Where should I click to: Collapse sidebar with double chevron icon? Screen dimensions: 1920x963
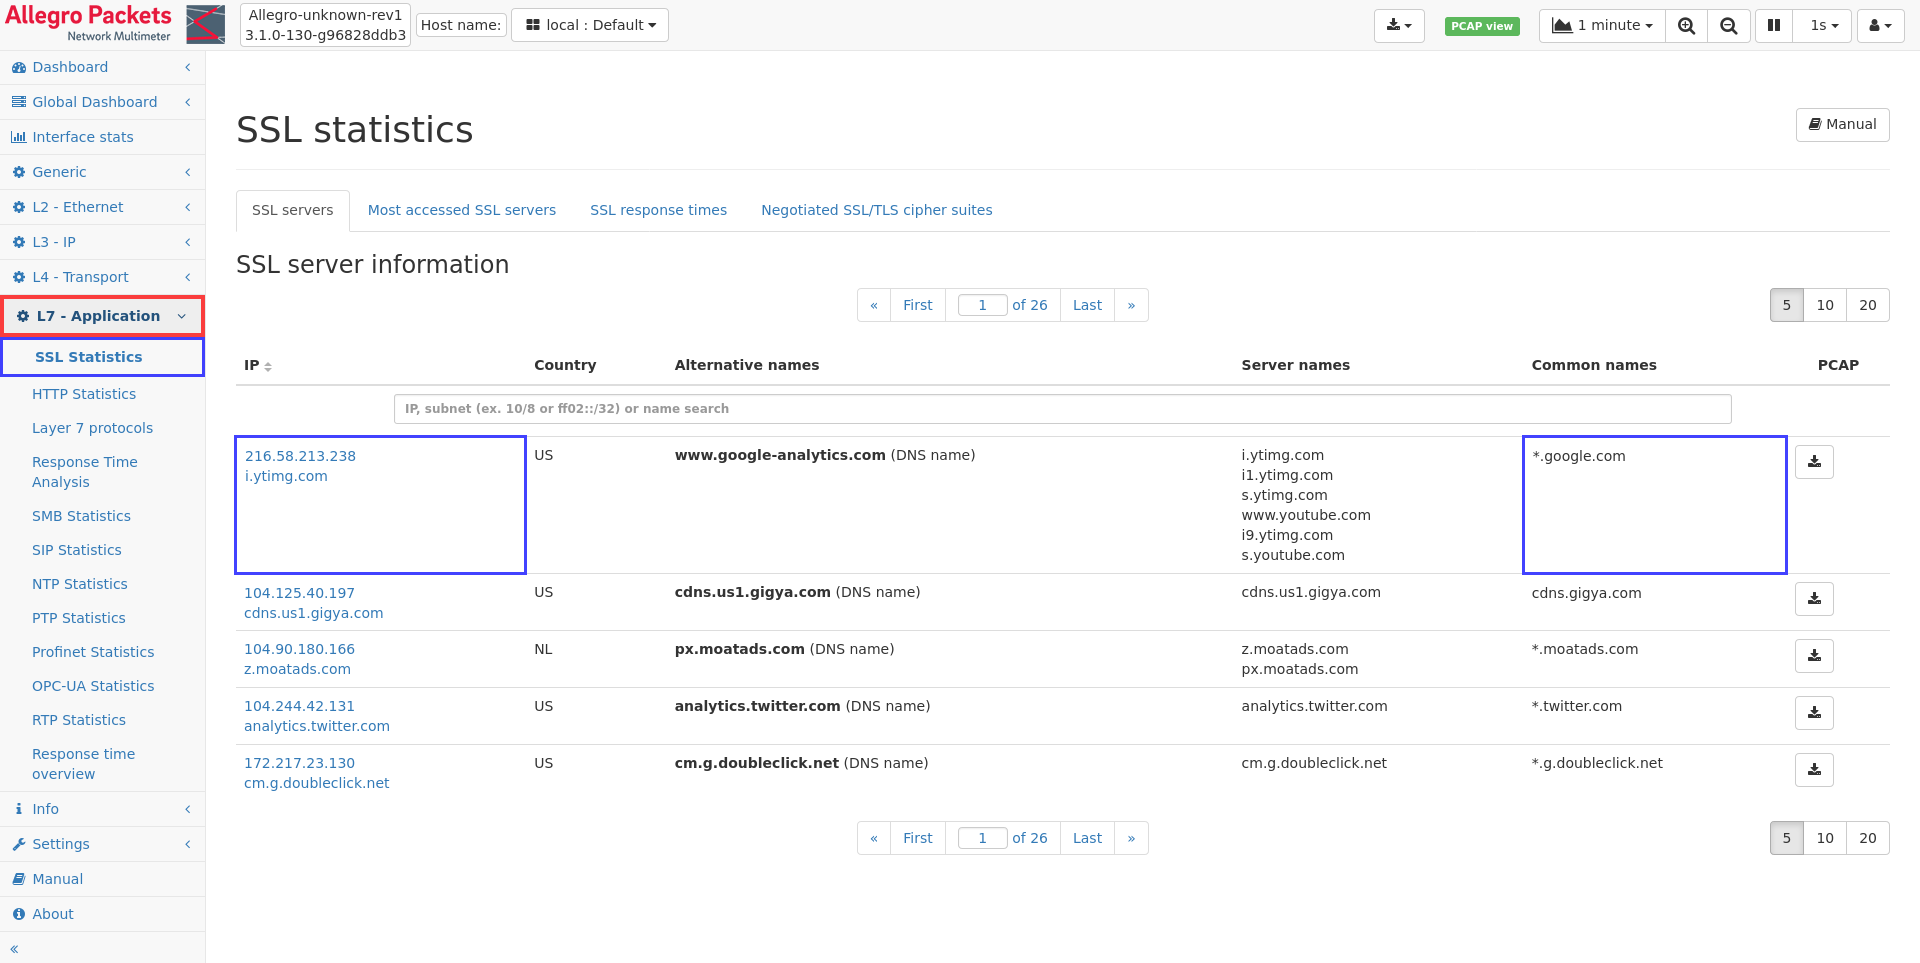[x=14, y=949]
